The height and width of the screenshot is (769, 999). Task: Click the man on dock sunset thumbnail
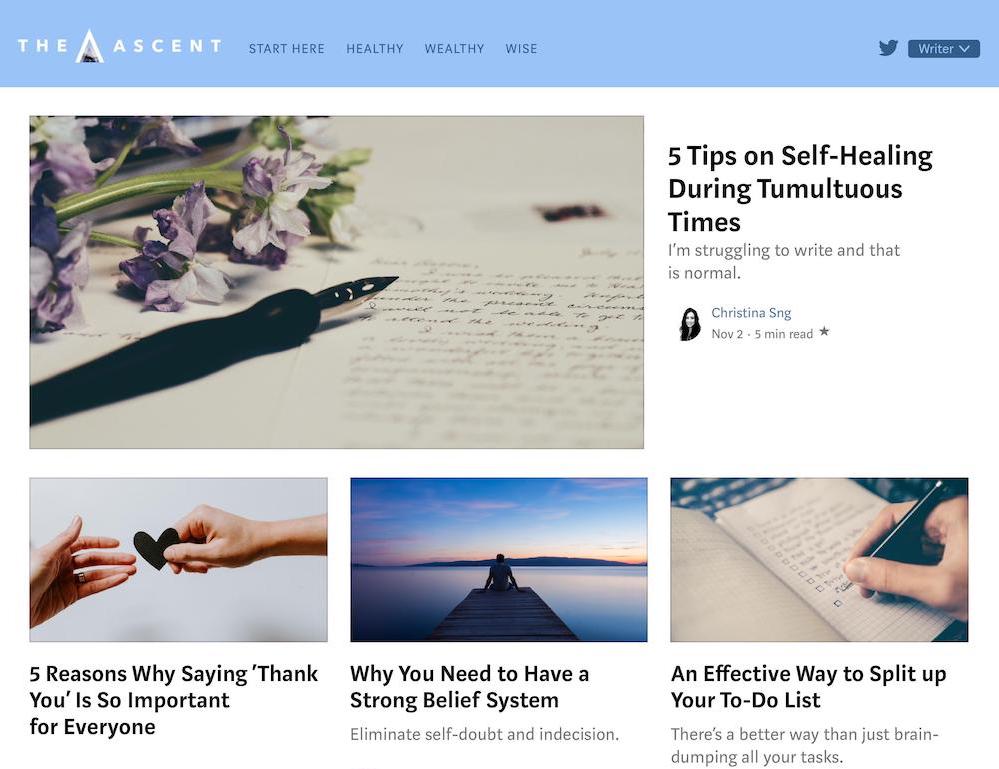coord(499,559)
